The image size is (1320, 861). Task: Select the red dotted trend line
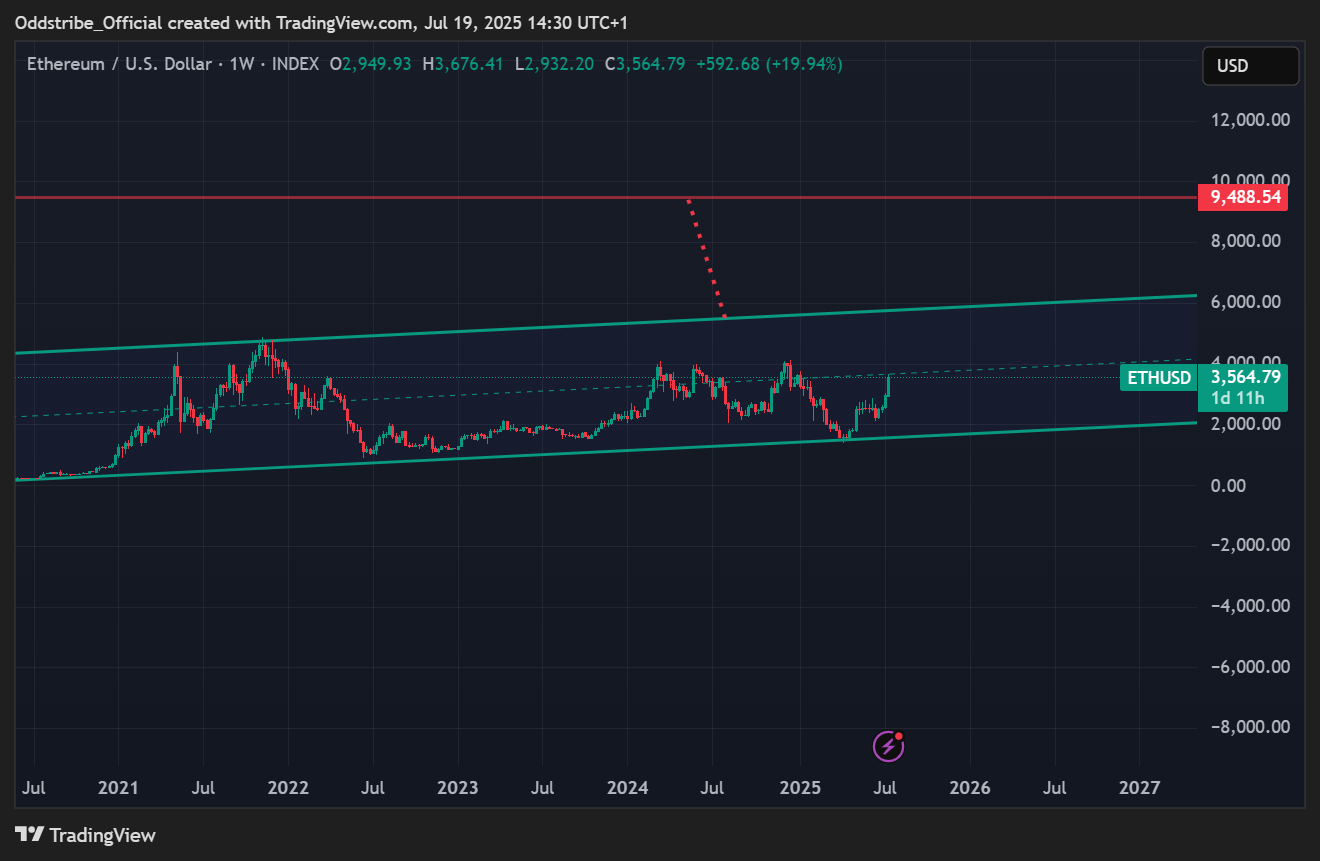click(x=705, y=258)
